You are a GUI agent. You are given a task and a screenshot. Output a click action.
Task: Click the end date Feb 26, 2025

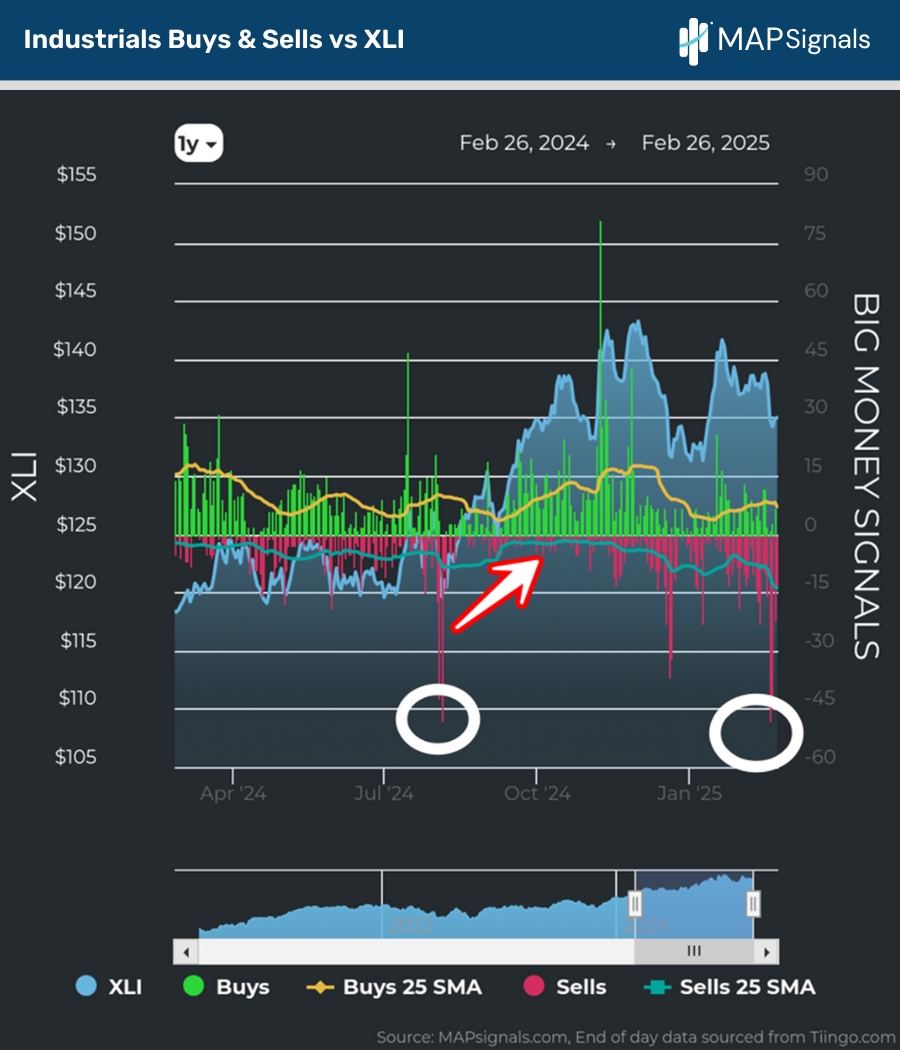[x=706, y=143]
